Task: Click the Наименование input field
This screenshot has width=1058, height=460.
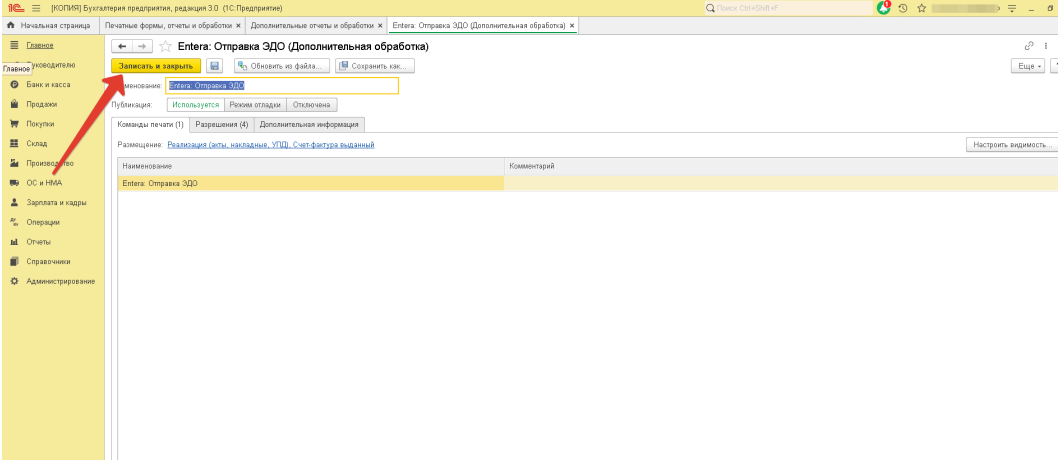Action: (x=282, y=86)
